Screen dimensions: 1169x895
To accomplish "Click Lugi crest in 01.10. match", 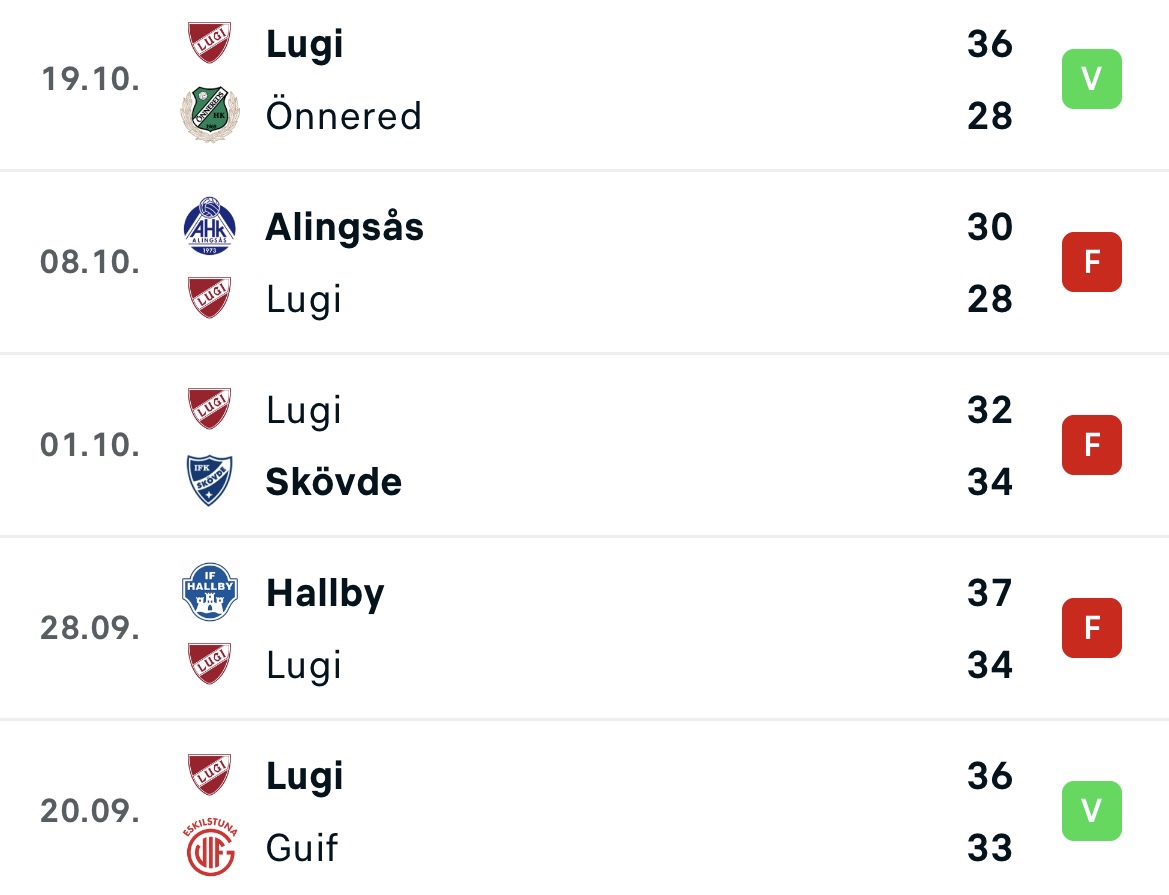I will pos(209,409).
